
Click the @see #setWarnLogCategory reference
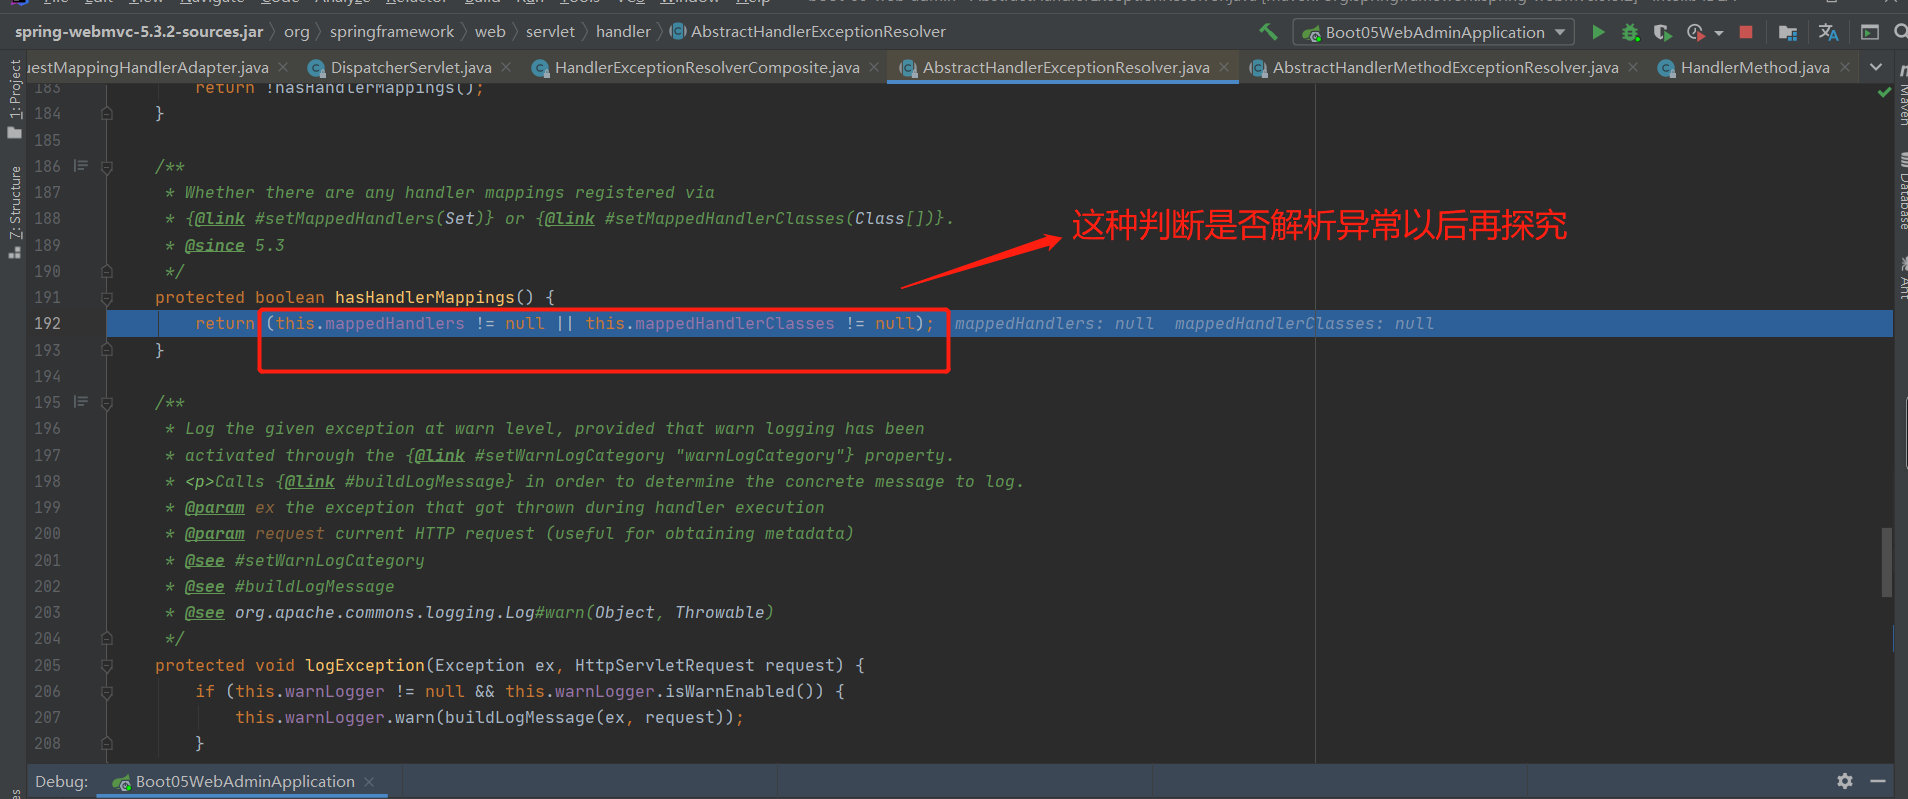[x=329, y=561]
